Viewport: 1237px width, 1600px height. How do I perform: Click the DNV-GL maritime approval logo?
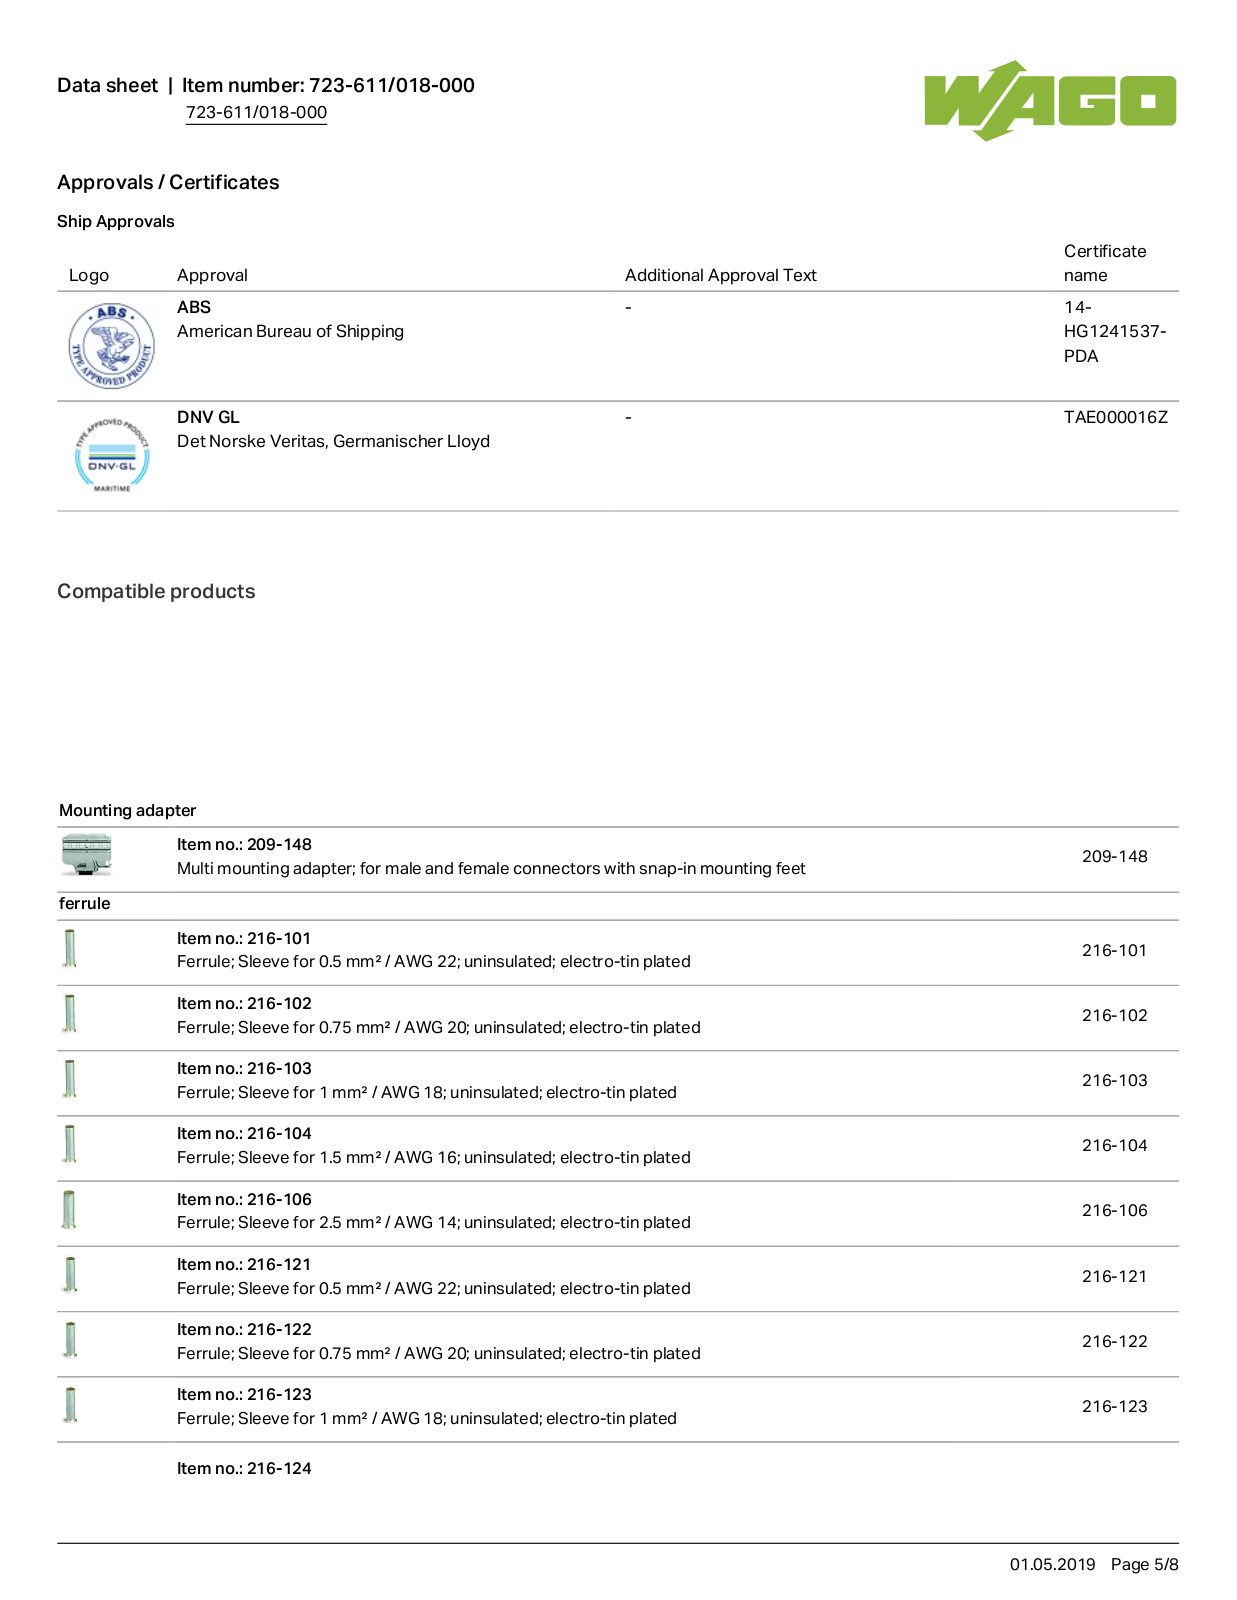(112, 456)
